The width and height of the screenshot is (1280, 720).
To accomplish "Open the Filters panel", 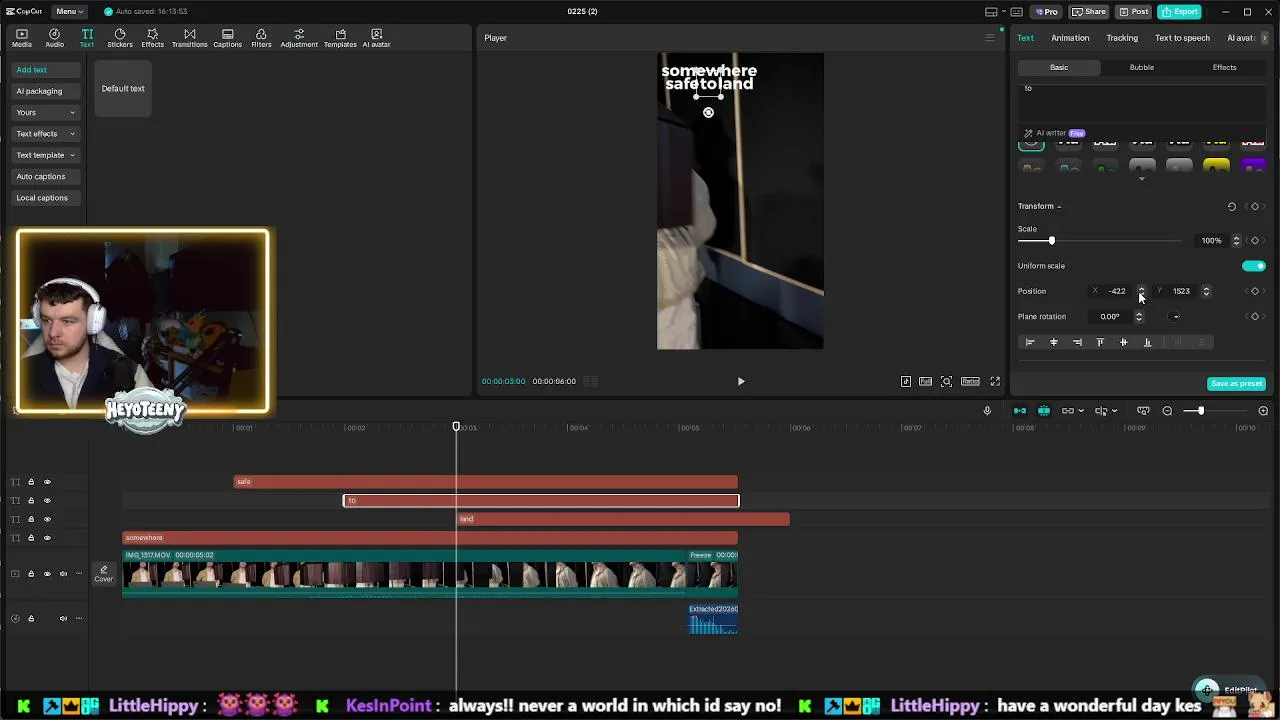I will tap(261, 38).
